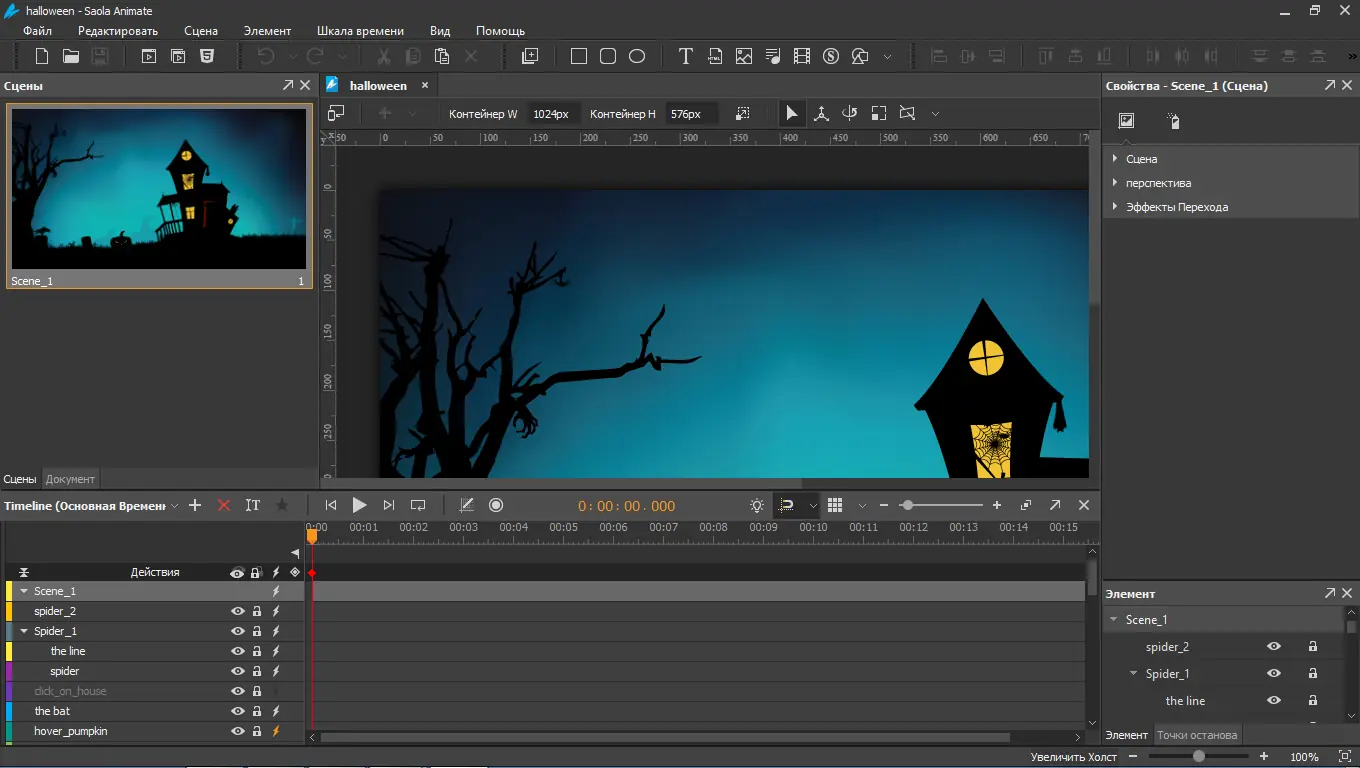1360x768 pixels.
Task: Select the Text tool in toolbar
Action: pyautogui.click(x=685, y=57)
